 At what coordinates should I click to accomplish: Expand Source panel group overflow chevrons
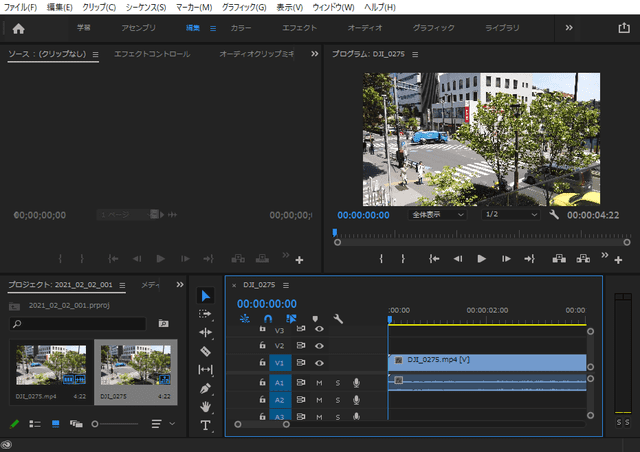coord(315,54)
